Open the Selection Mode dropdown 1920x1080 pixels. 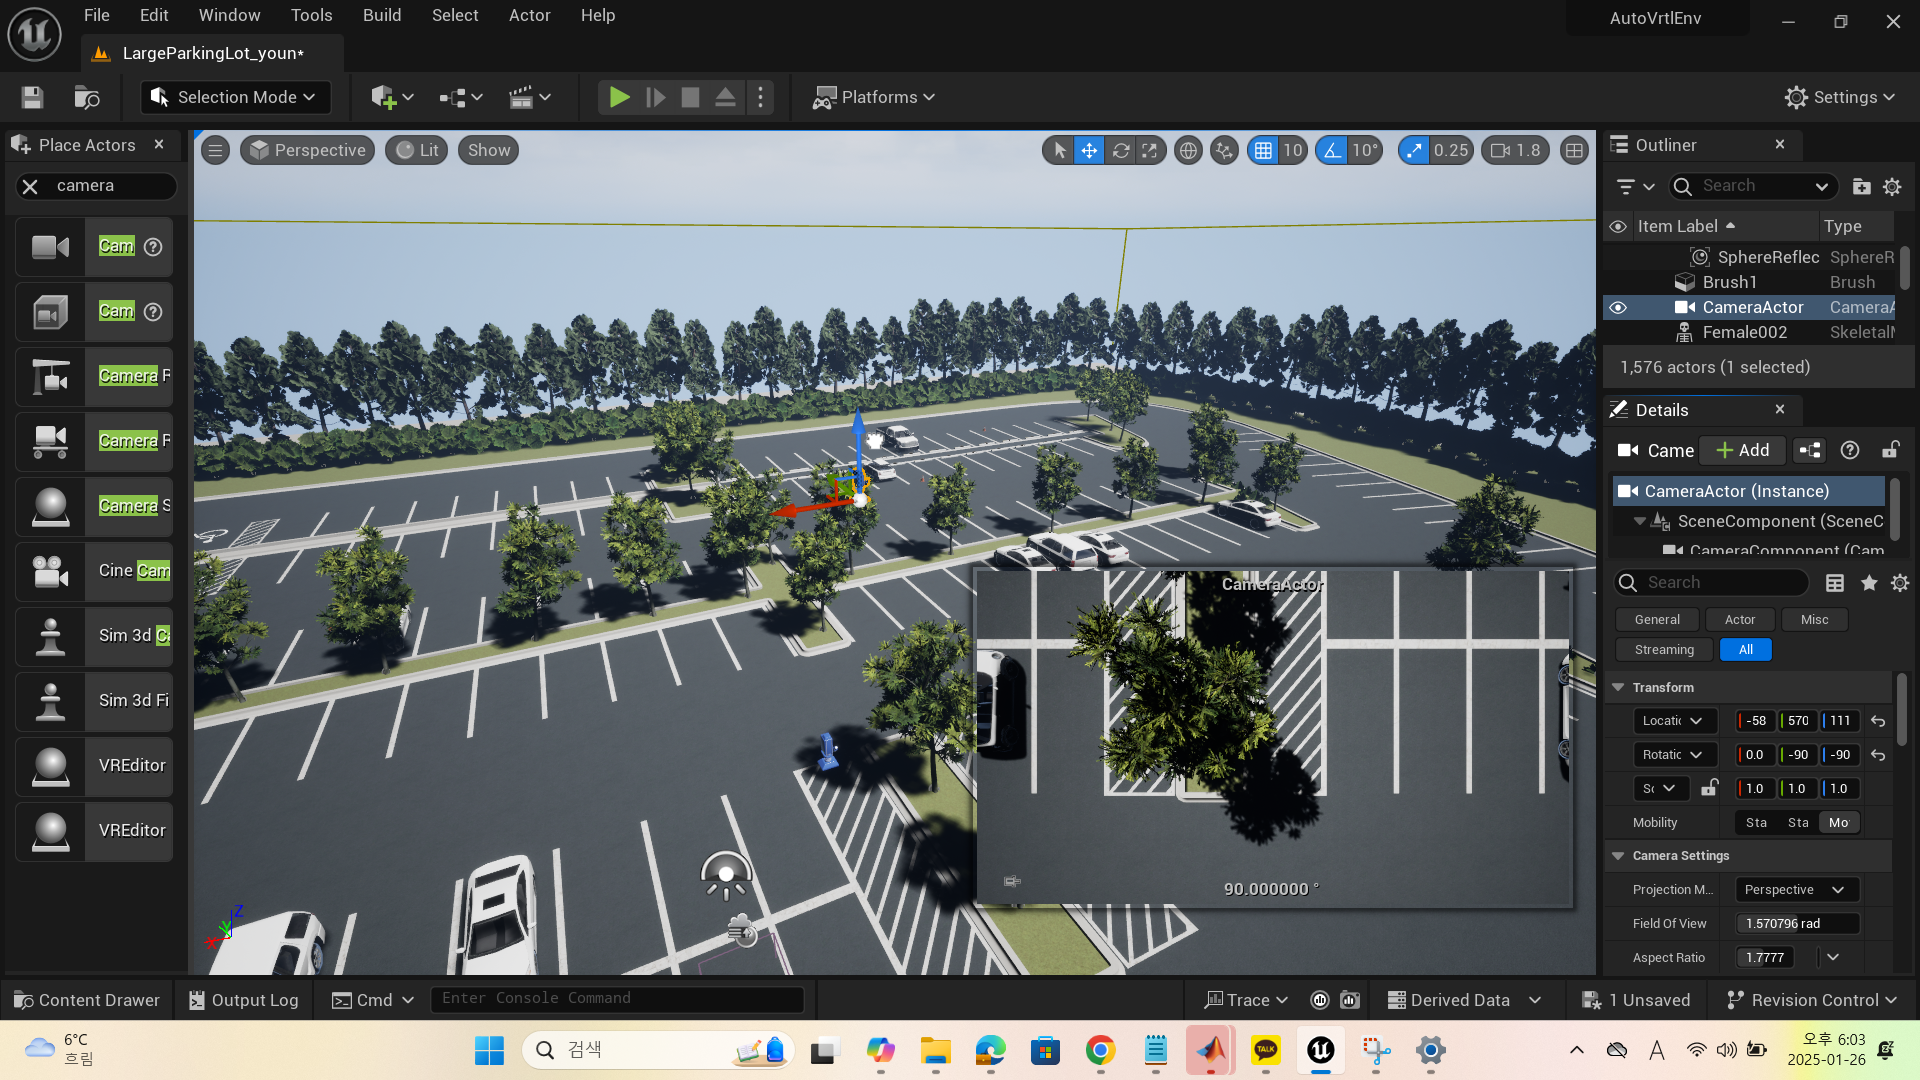point(234,97)
